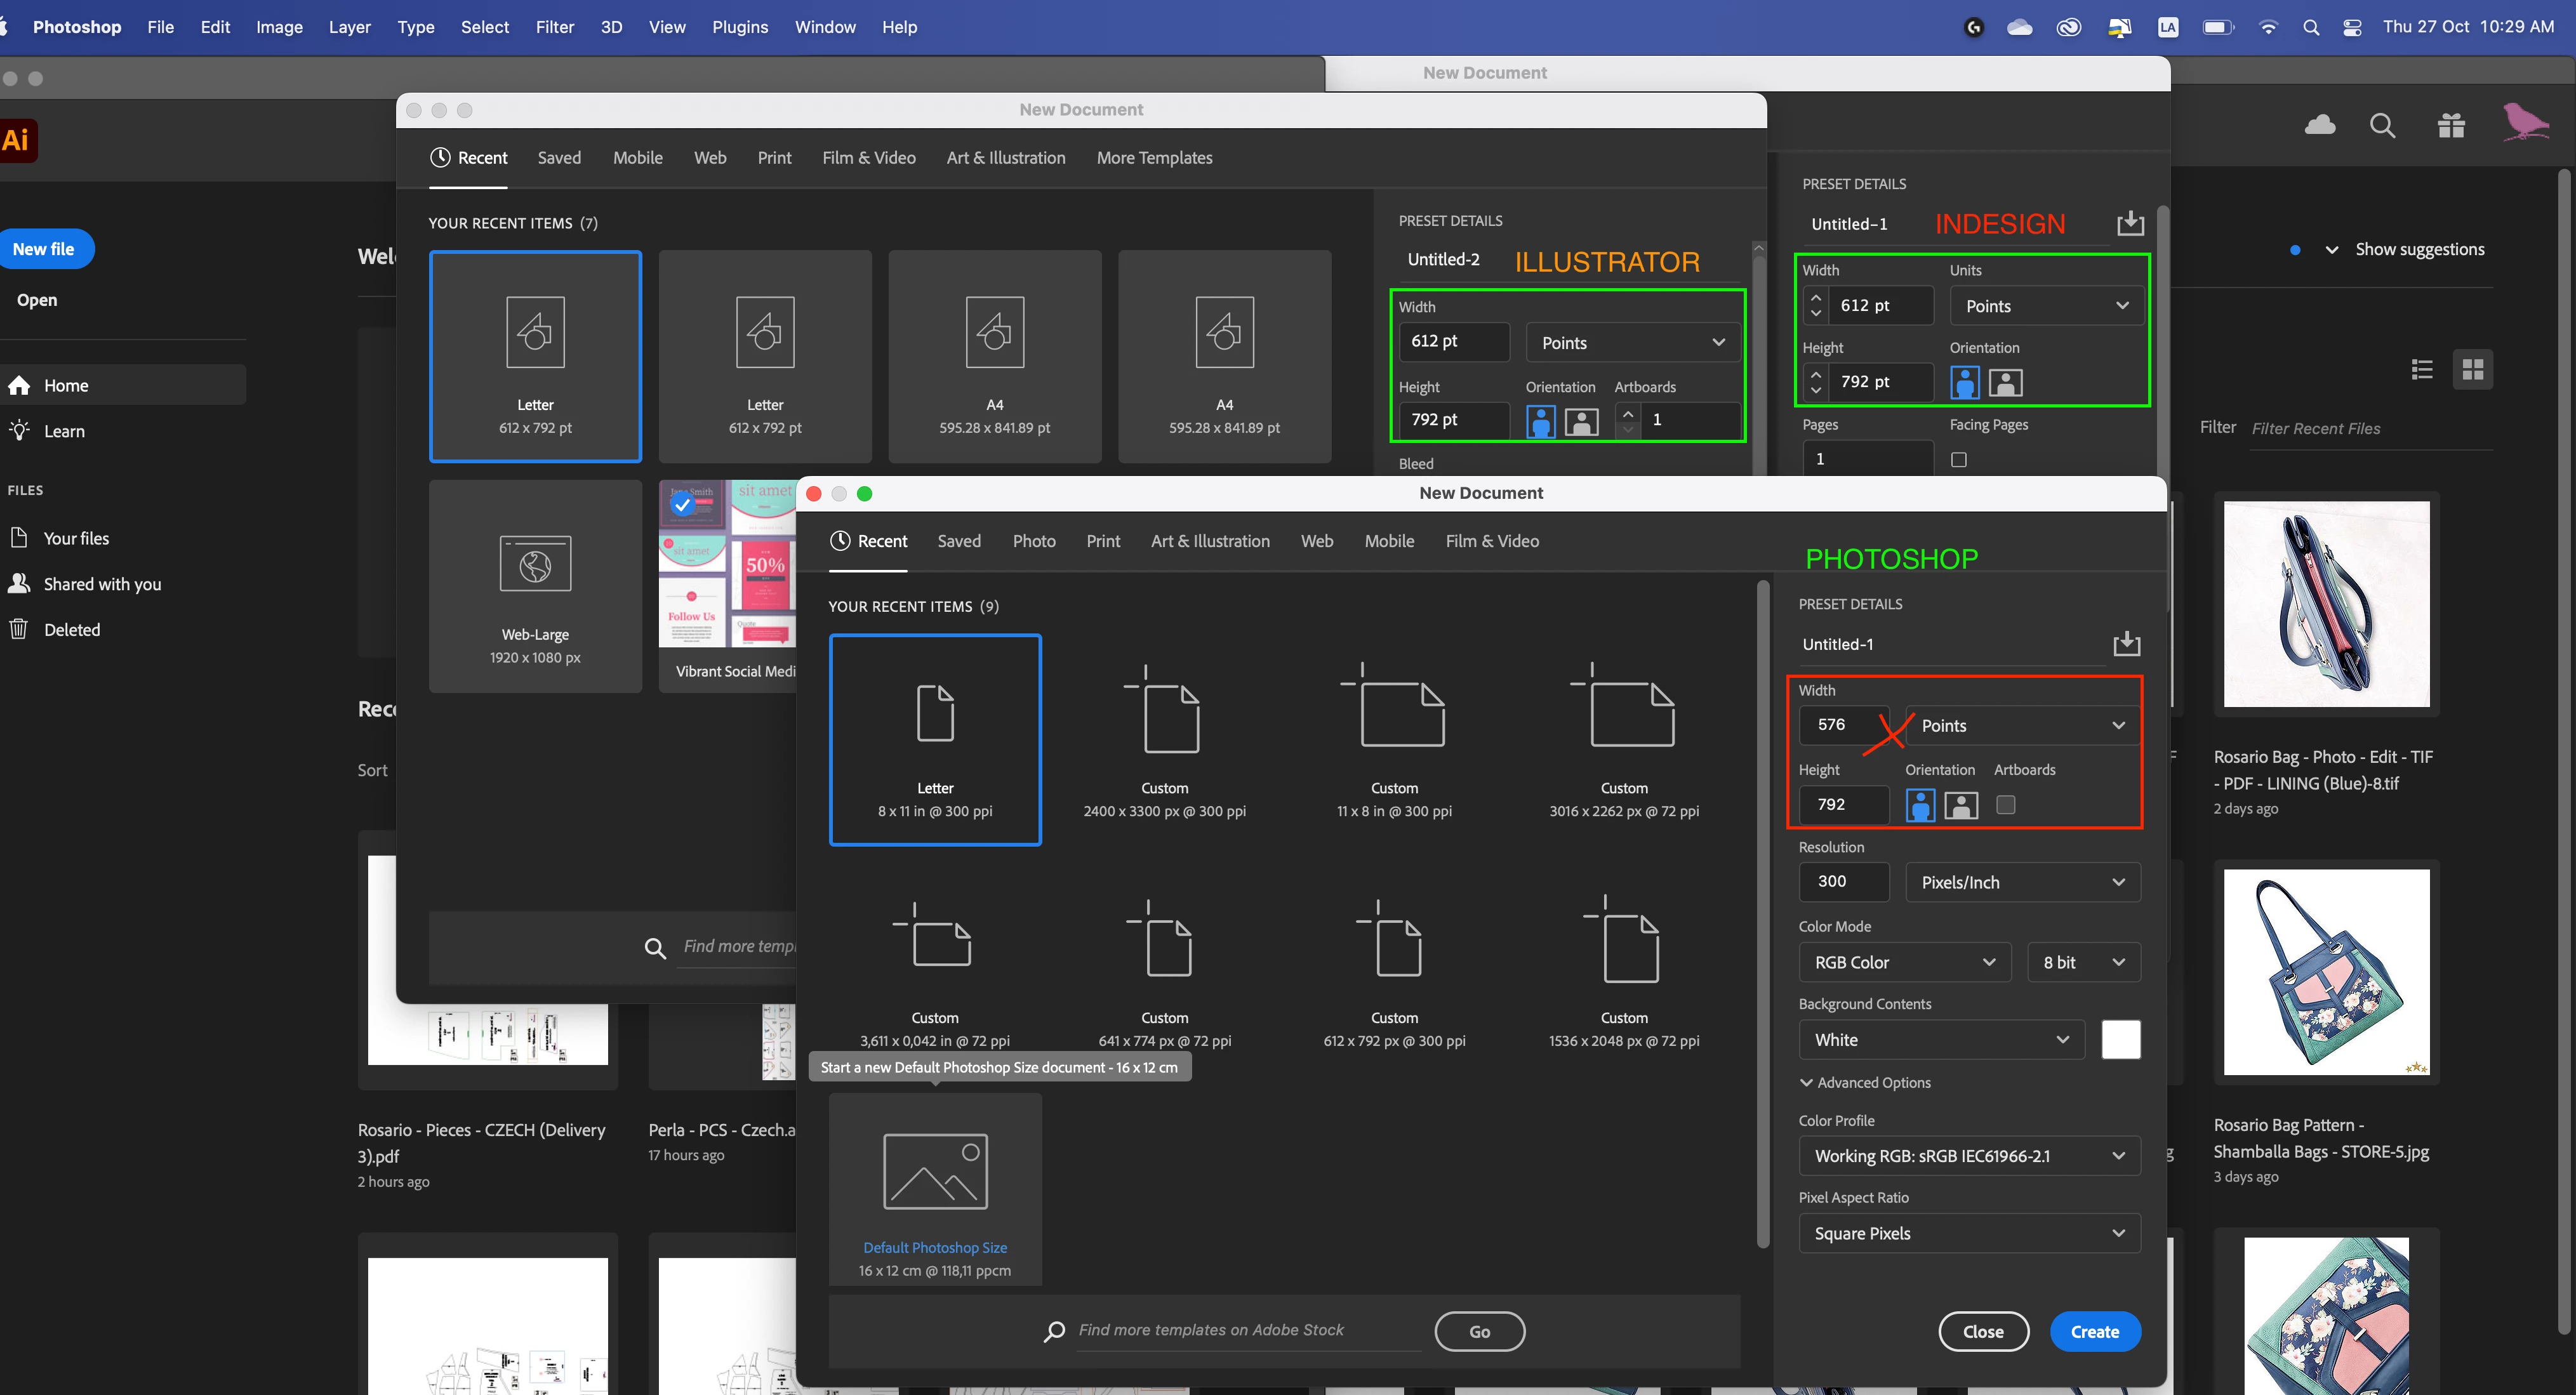The width and height of the screenshot is (2576, 1395).
Task: Click the blue Create button
Action: click(x=2094, y=1331)
